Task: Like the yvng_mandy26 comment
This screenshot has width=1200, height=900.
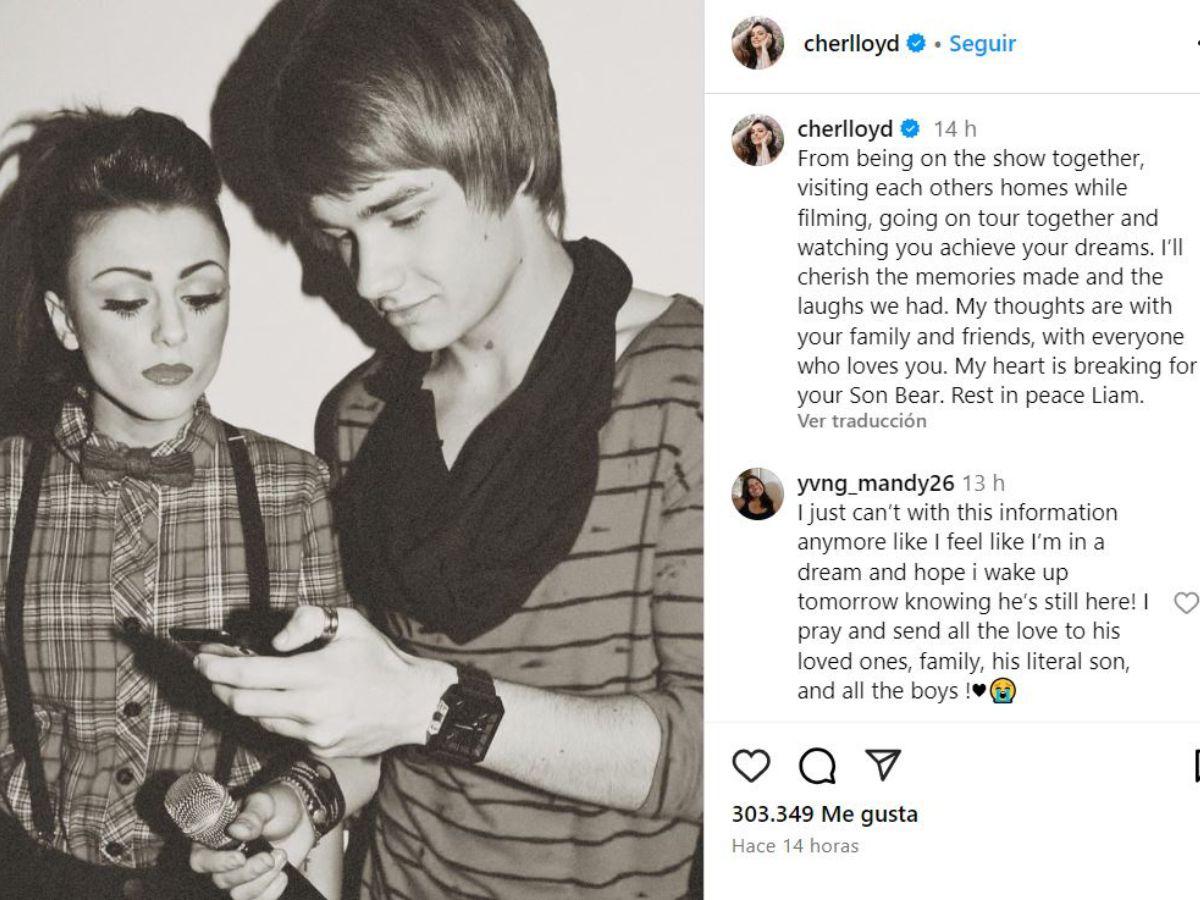Action: (x=1185, y=603)
